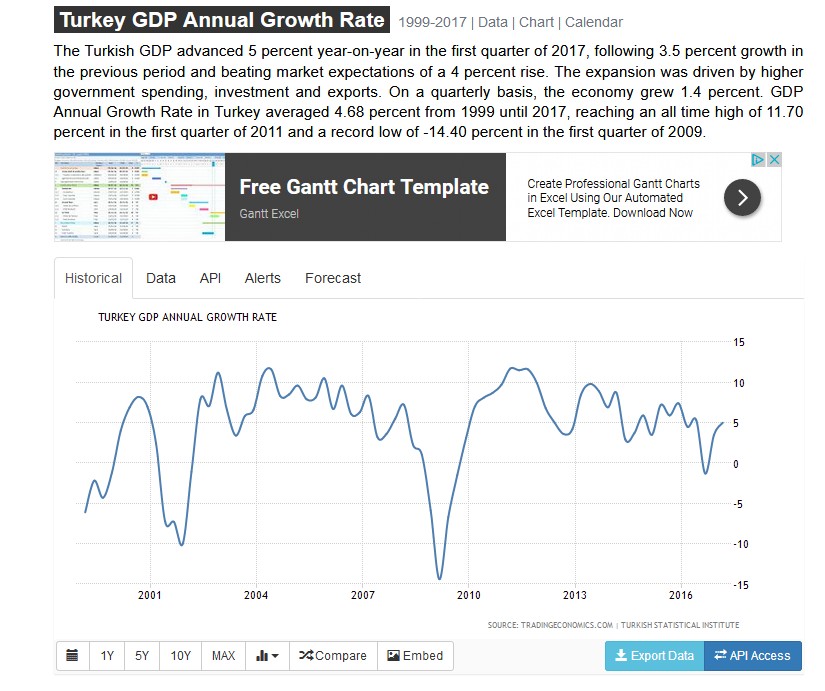Select the 1Y time range
825x691 pixels.
point(107,656)
